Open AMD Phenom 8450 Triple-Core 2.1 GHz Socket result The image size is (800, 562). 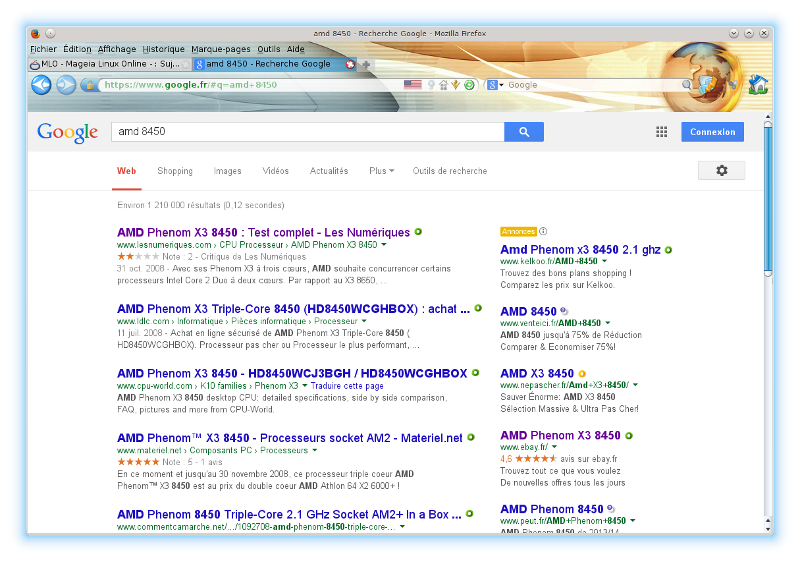[x=289, y=515]
